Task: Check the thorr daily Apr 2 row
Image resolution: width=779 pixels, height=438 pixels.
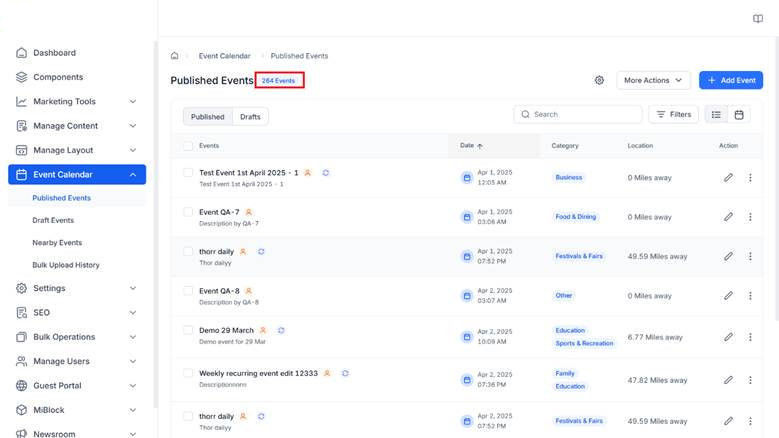Action: [188, 416]
